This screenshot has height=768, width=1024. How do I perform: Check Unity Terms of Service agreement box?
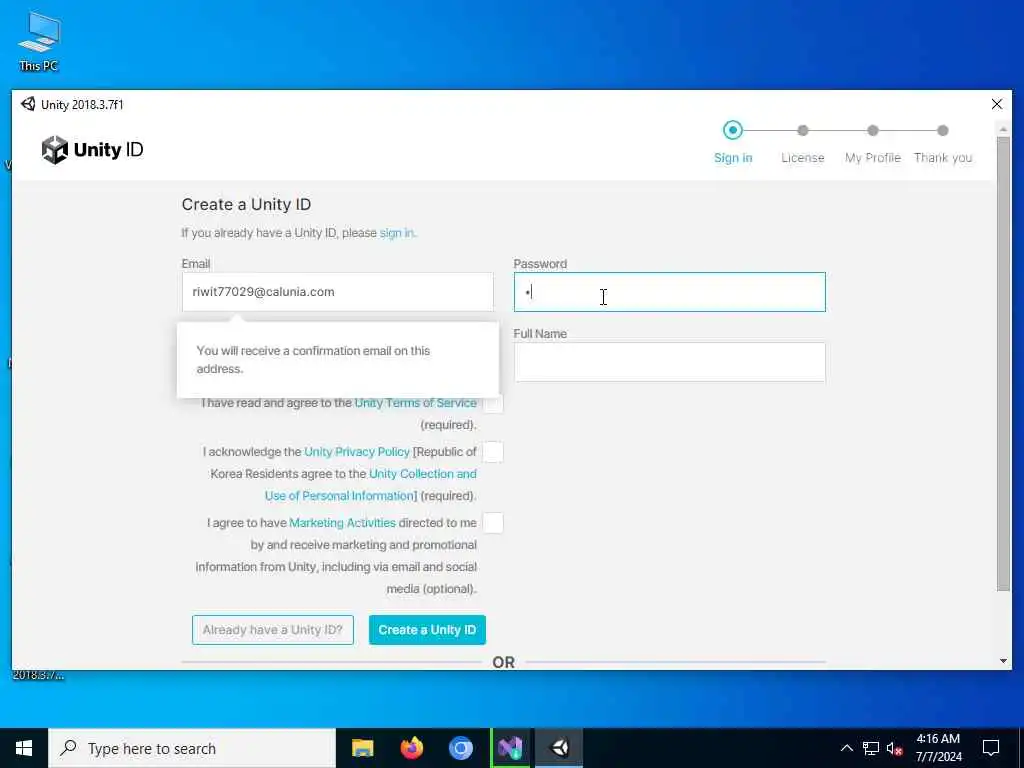tap(493, 404)
